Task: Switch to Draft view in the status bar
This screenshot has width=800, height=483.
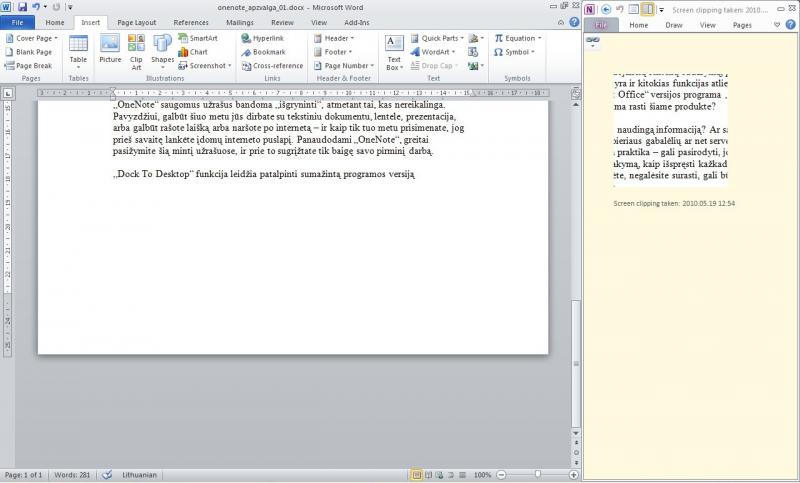Action: [462, 475]
